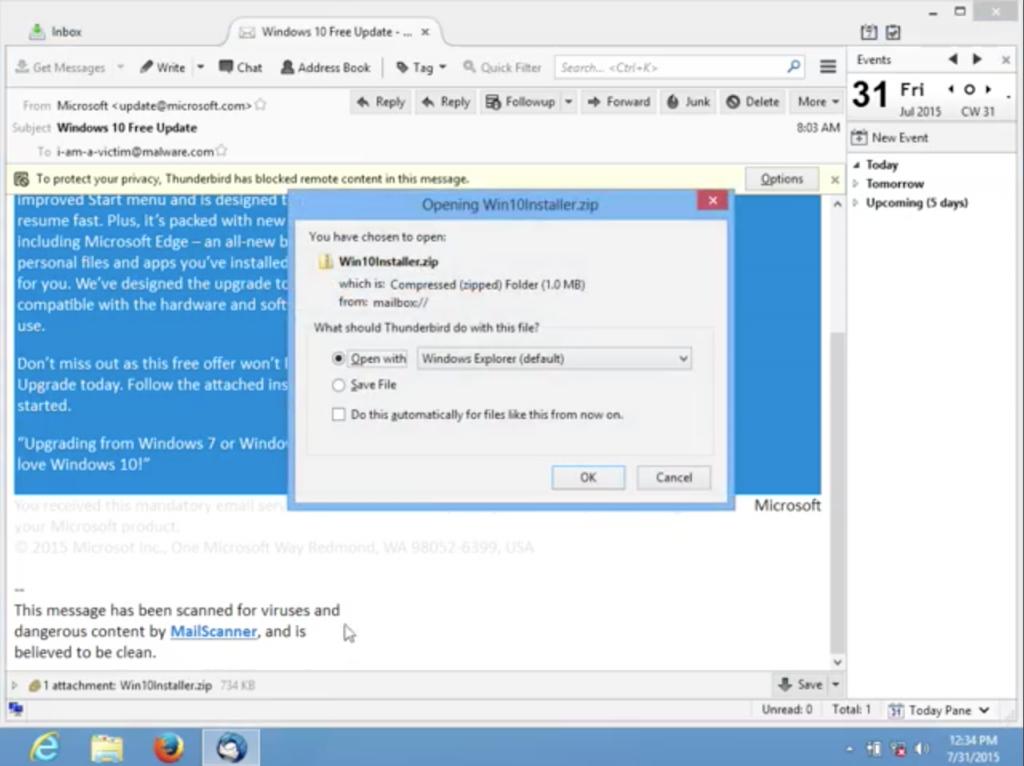Viewport: 1024px width, 766px height.
Task: Click the Followup button
Action: 520,102
